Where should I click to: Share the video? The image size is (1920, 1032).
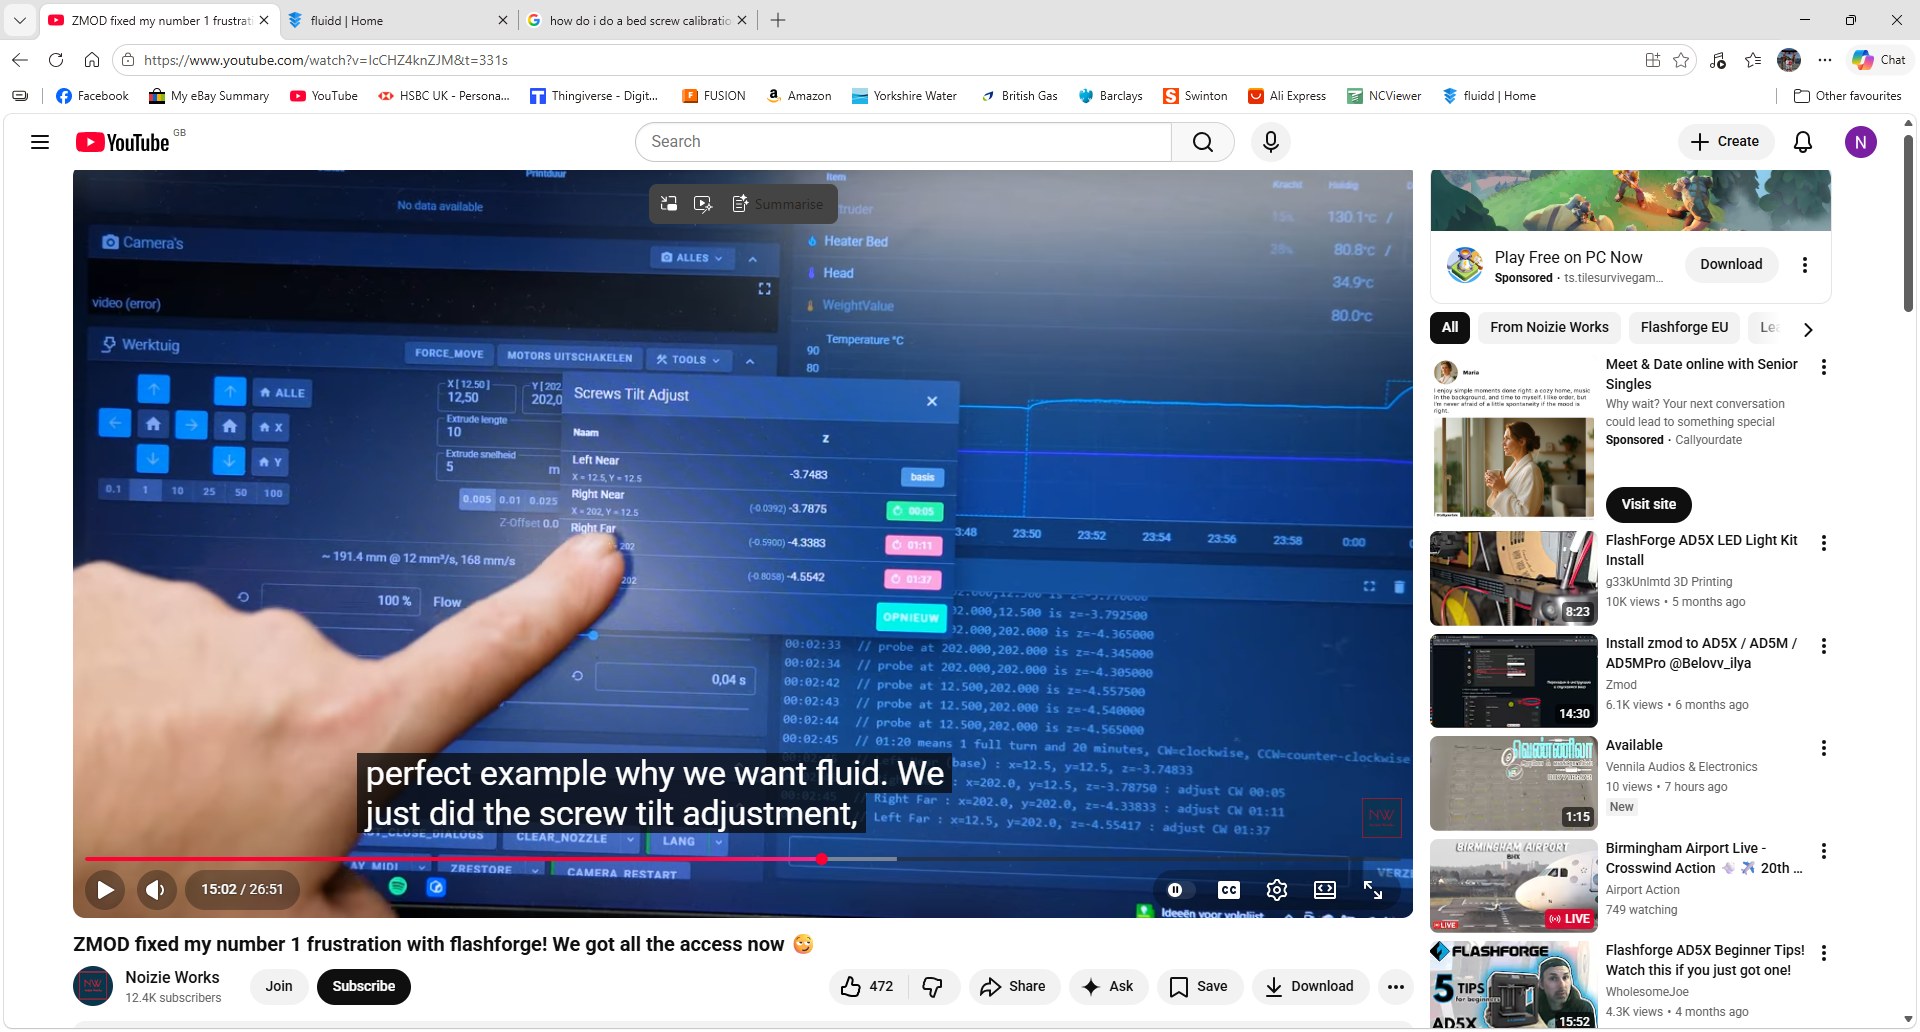click(1012, 987)
